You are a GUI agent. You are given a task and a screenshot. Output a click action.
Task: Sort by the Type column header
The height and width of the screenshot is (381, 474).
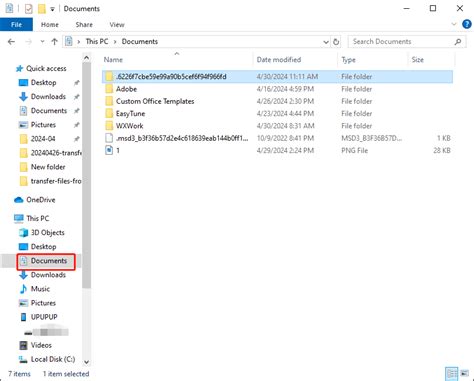tap(348, 60)
